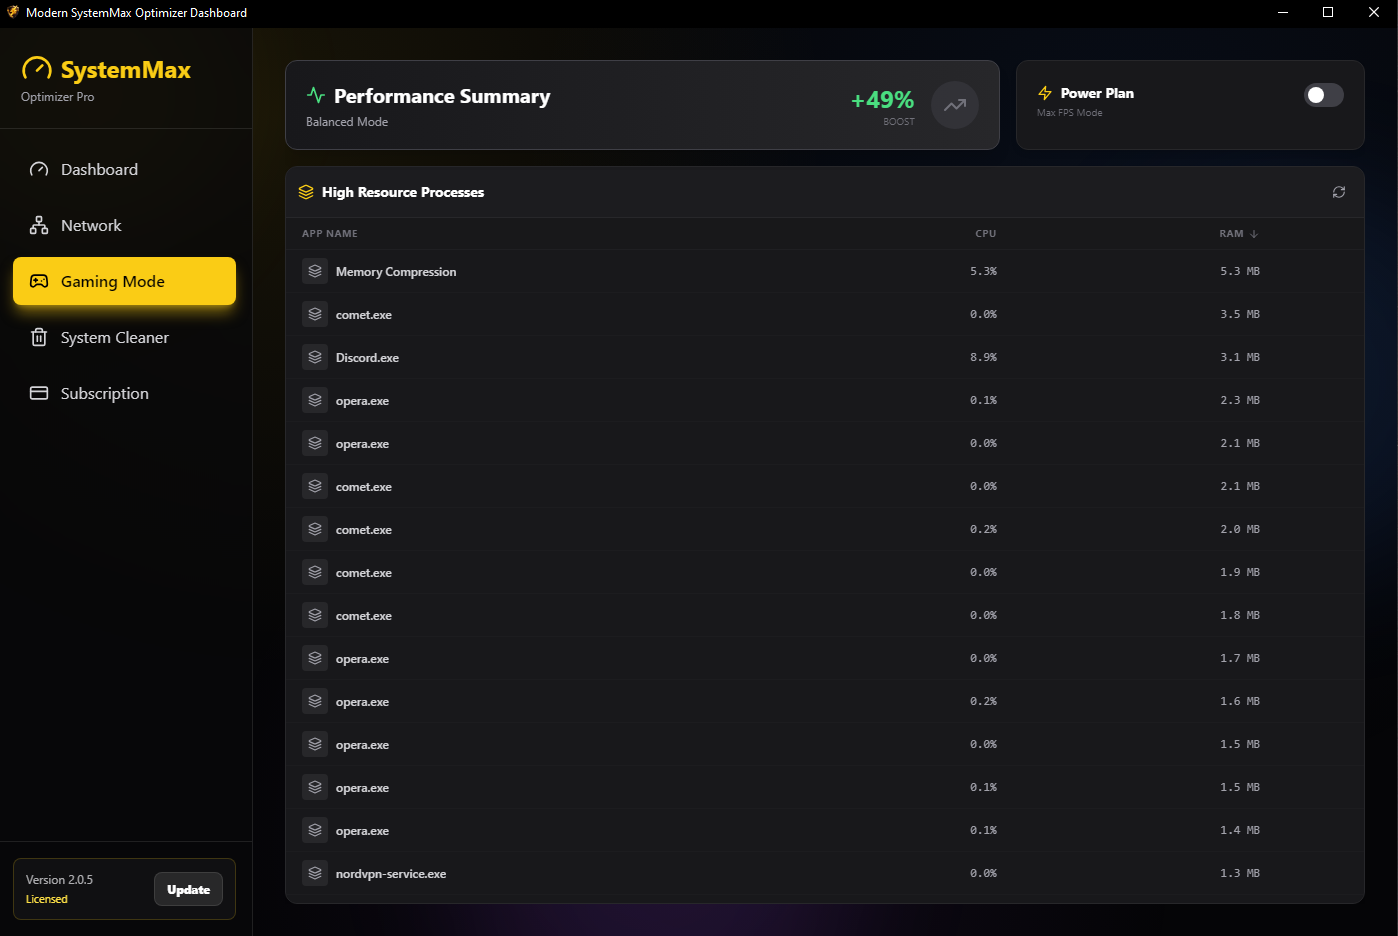The image size is (1398, 936).
Task: Click the app icon in the title bar
Action: pos(12,12)
